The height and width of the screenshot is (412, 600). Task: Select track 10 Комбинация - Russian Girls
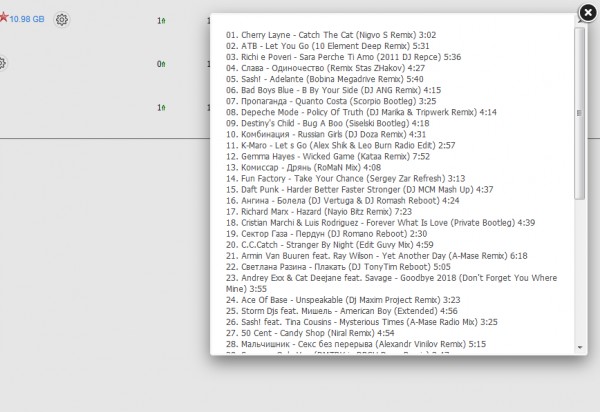pos(326,135)
